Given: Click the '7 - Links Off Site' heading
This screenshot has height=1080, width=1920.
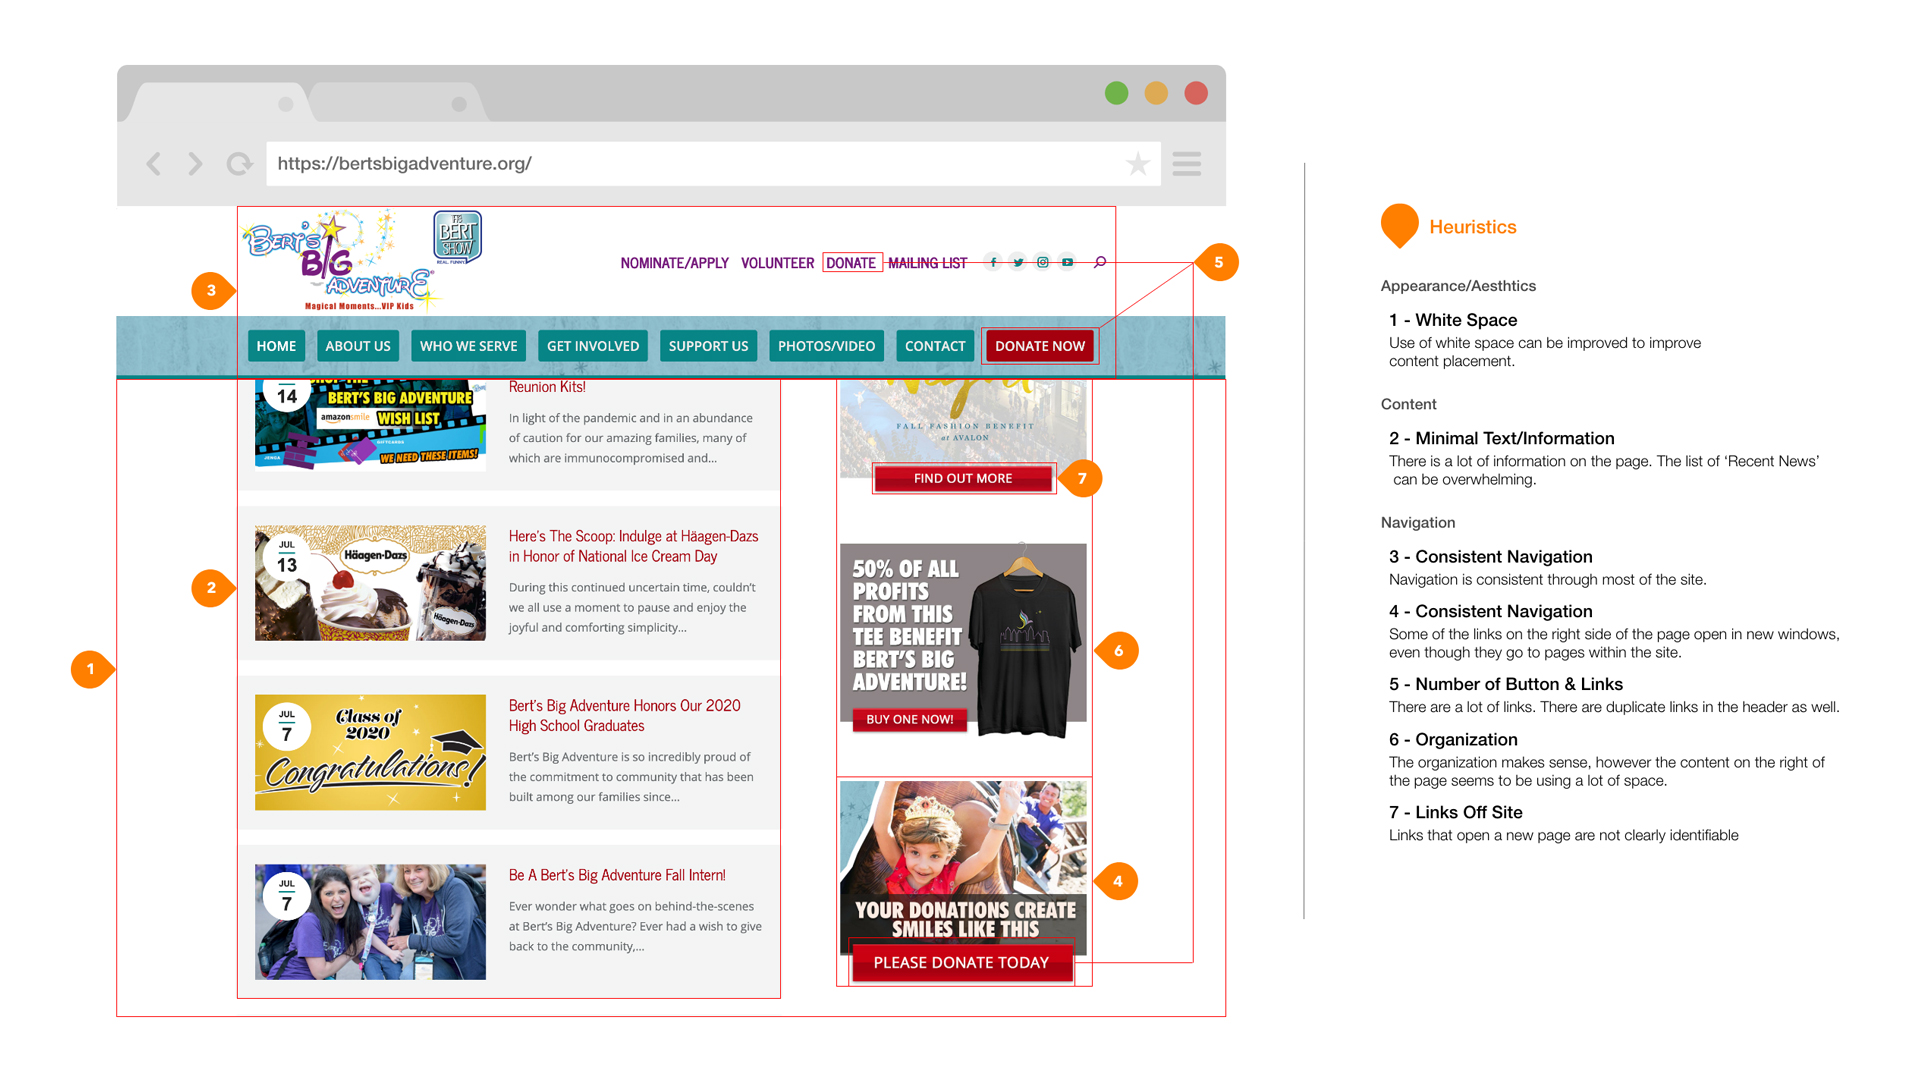Looking at the screenshot, I should coord(1456,812).
